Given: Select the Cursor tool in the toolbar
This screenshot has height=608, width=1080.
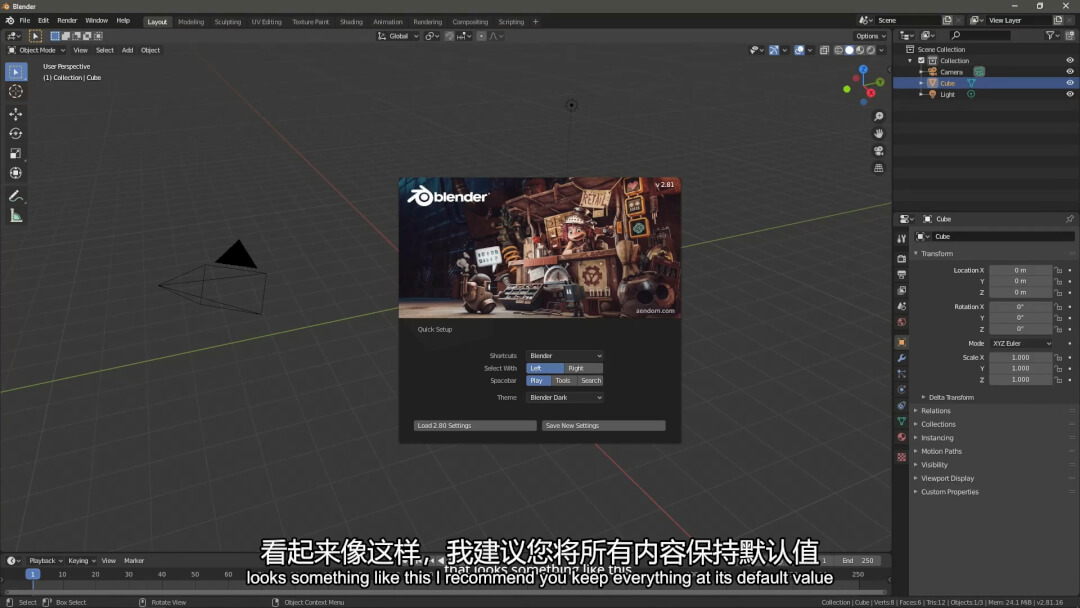Looking at the screenshot, I should [16, 92].
